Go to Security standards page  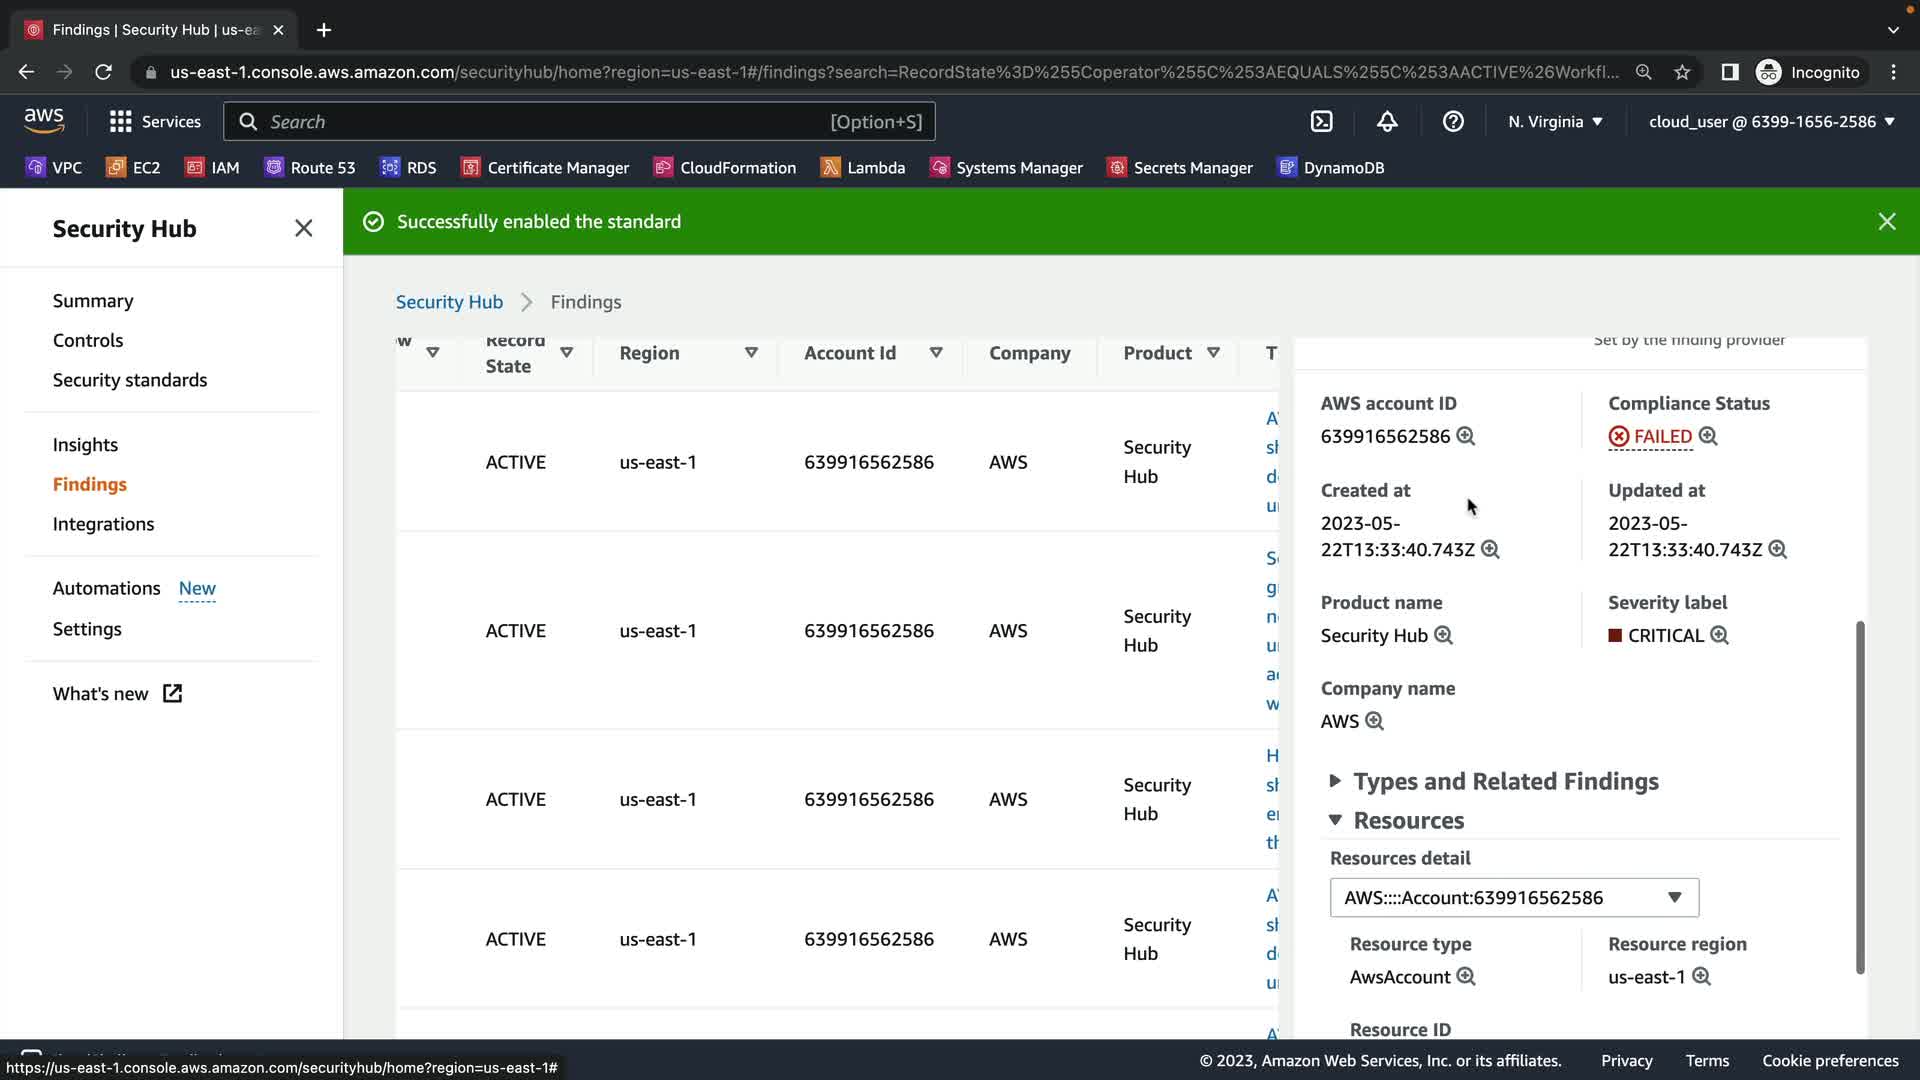point(130,380)
